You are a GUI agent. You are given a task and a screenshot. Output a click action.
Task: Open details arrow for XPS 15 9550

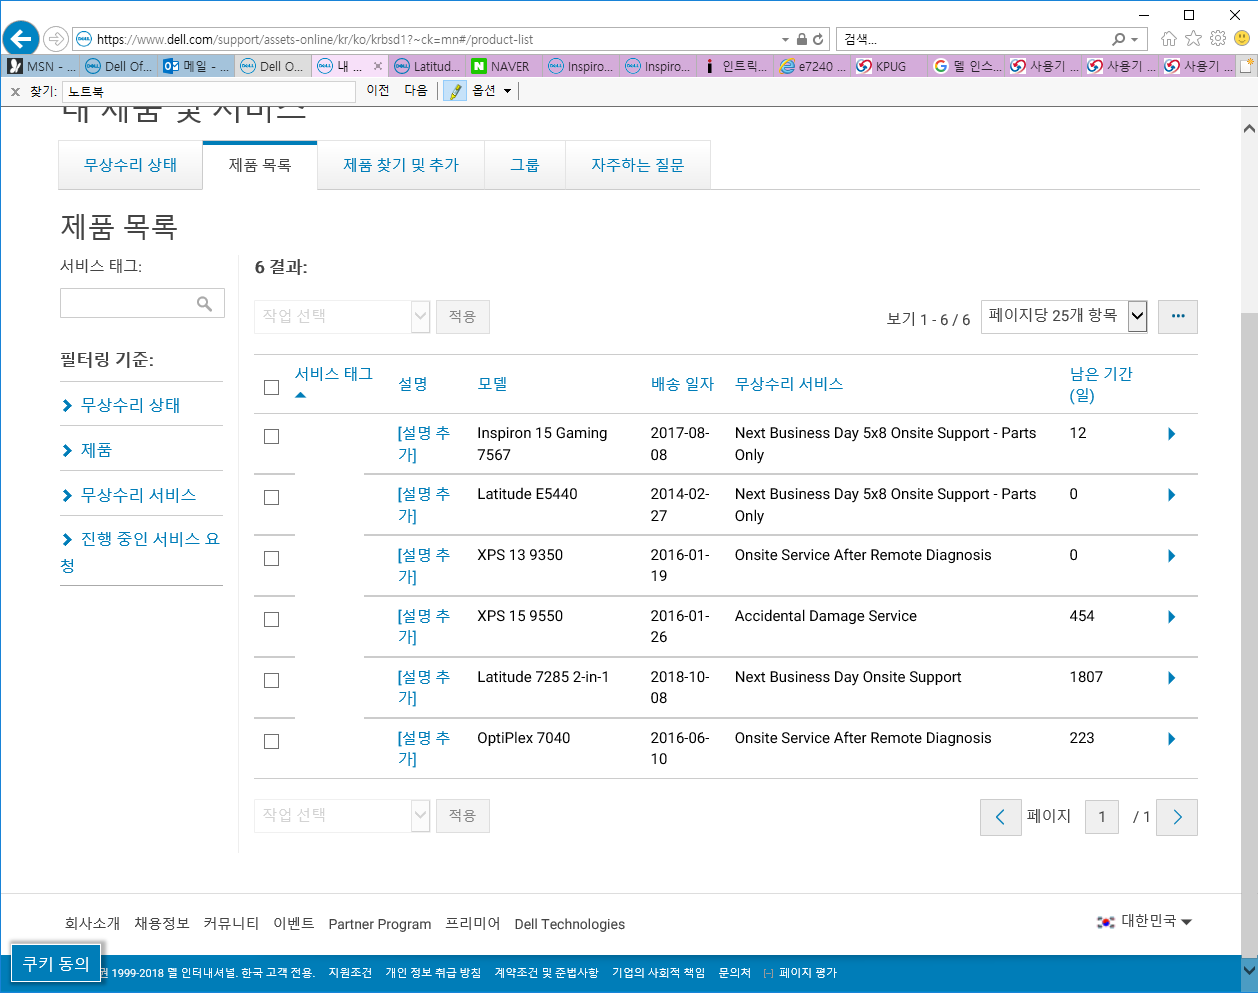1171,617
